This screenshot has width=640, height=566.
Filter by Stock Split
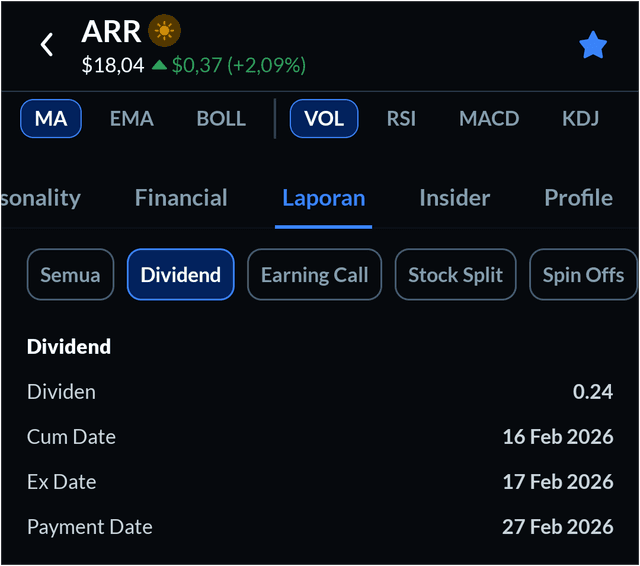point(456,275)
